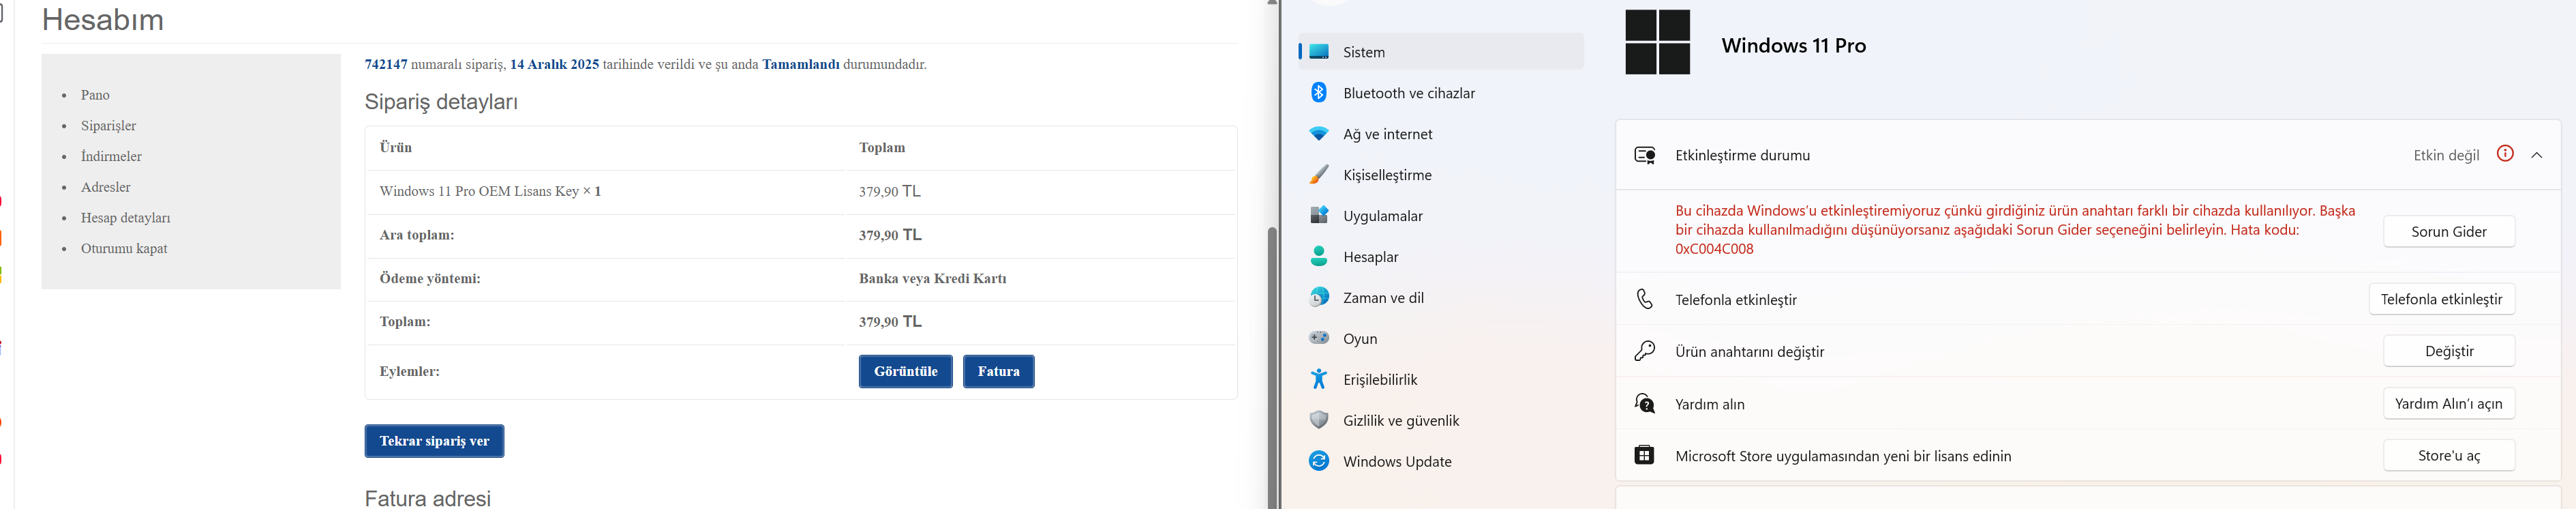2576x509 pixels.
Task: Run the Sorun Gider troubleshooter
Action: [2449, 231]
